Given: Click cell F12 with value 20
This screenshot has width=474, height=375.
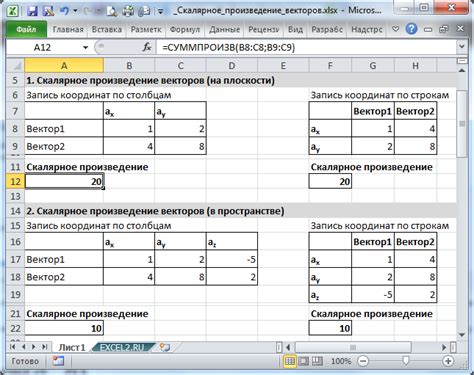Looking at the screenshot, I should click(330, 181).
